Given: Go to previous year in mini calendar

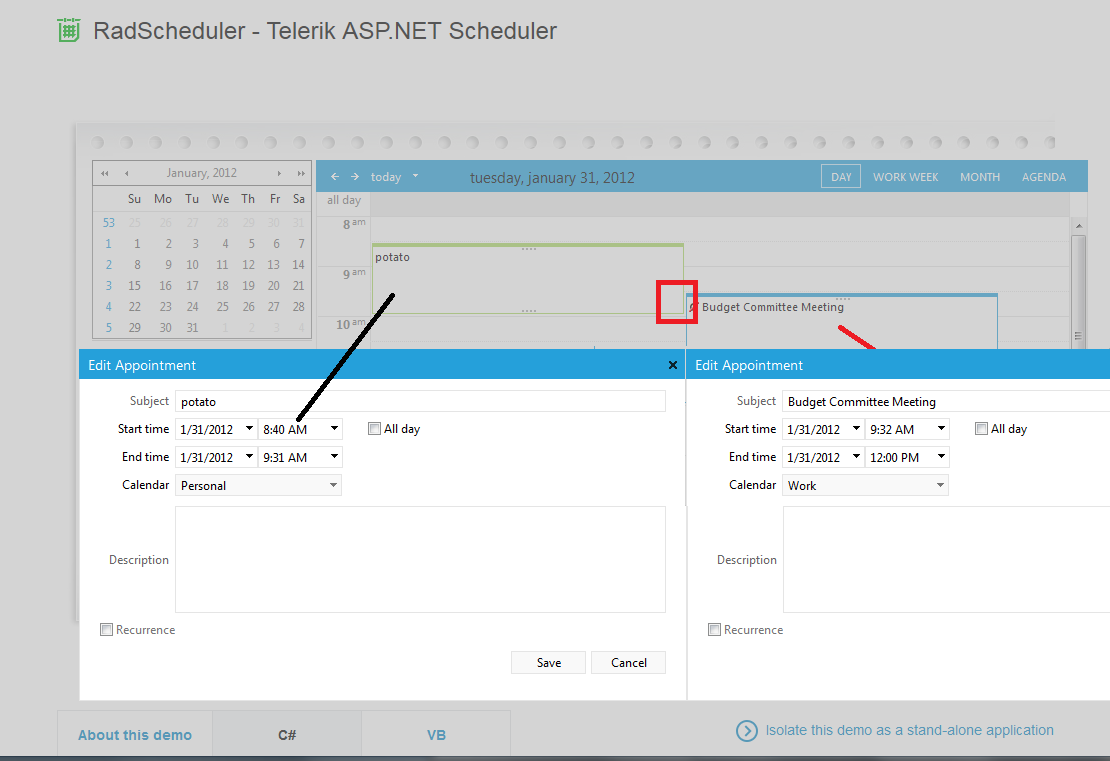Looking at the screenshot, I should click(x=105, y=173).
